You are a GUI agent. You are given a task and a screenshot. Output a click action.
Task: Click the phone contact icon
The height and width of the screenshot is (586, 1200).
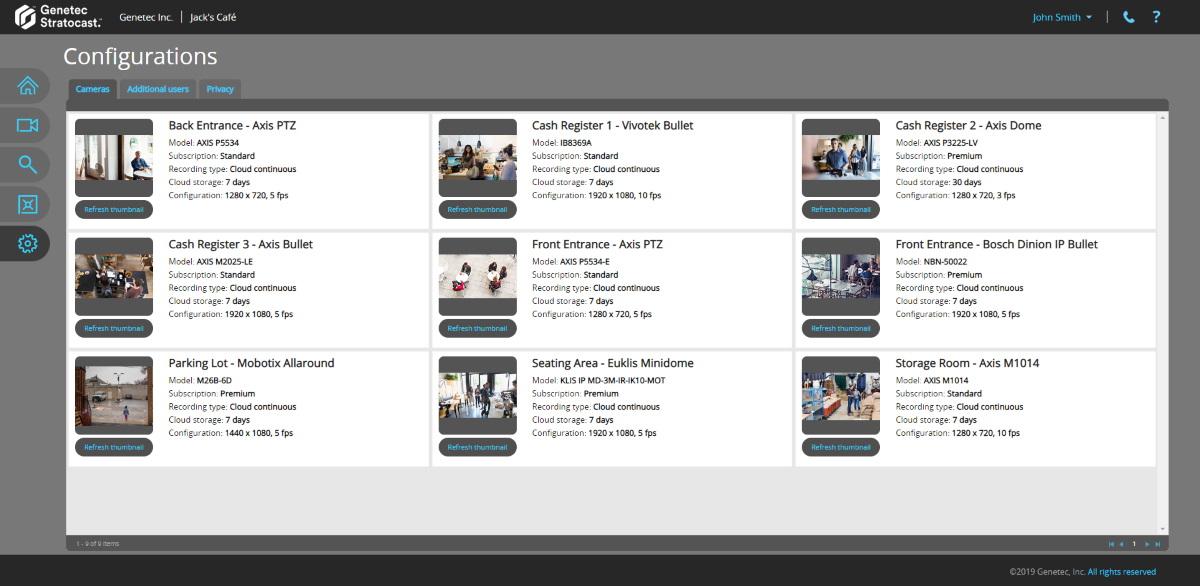[1129, 17]
